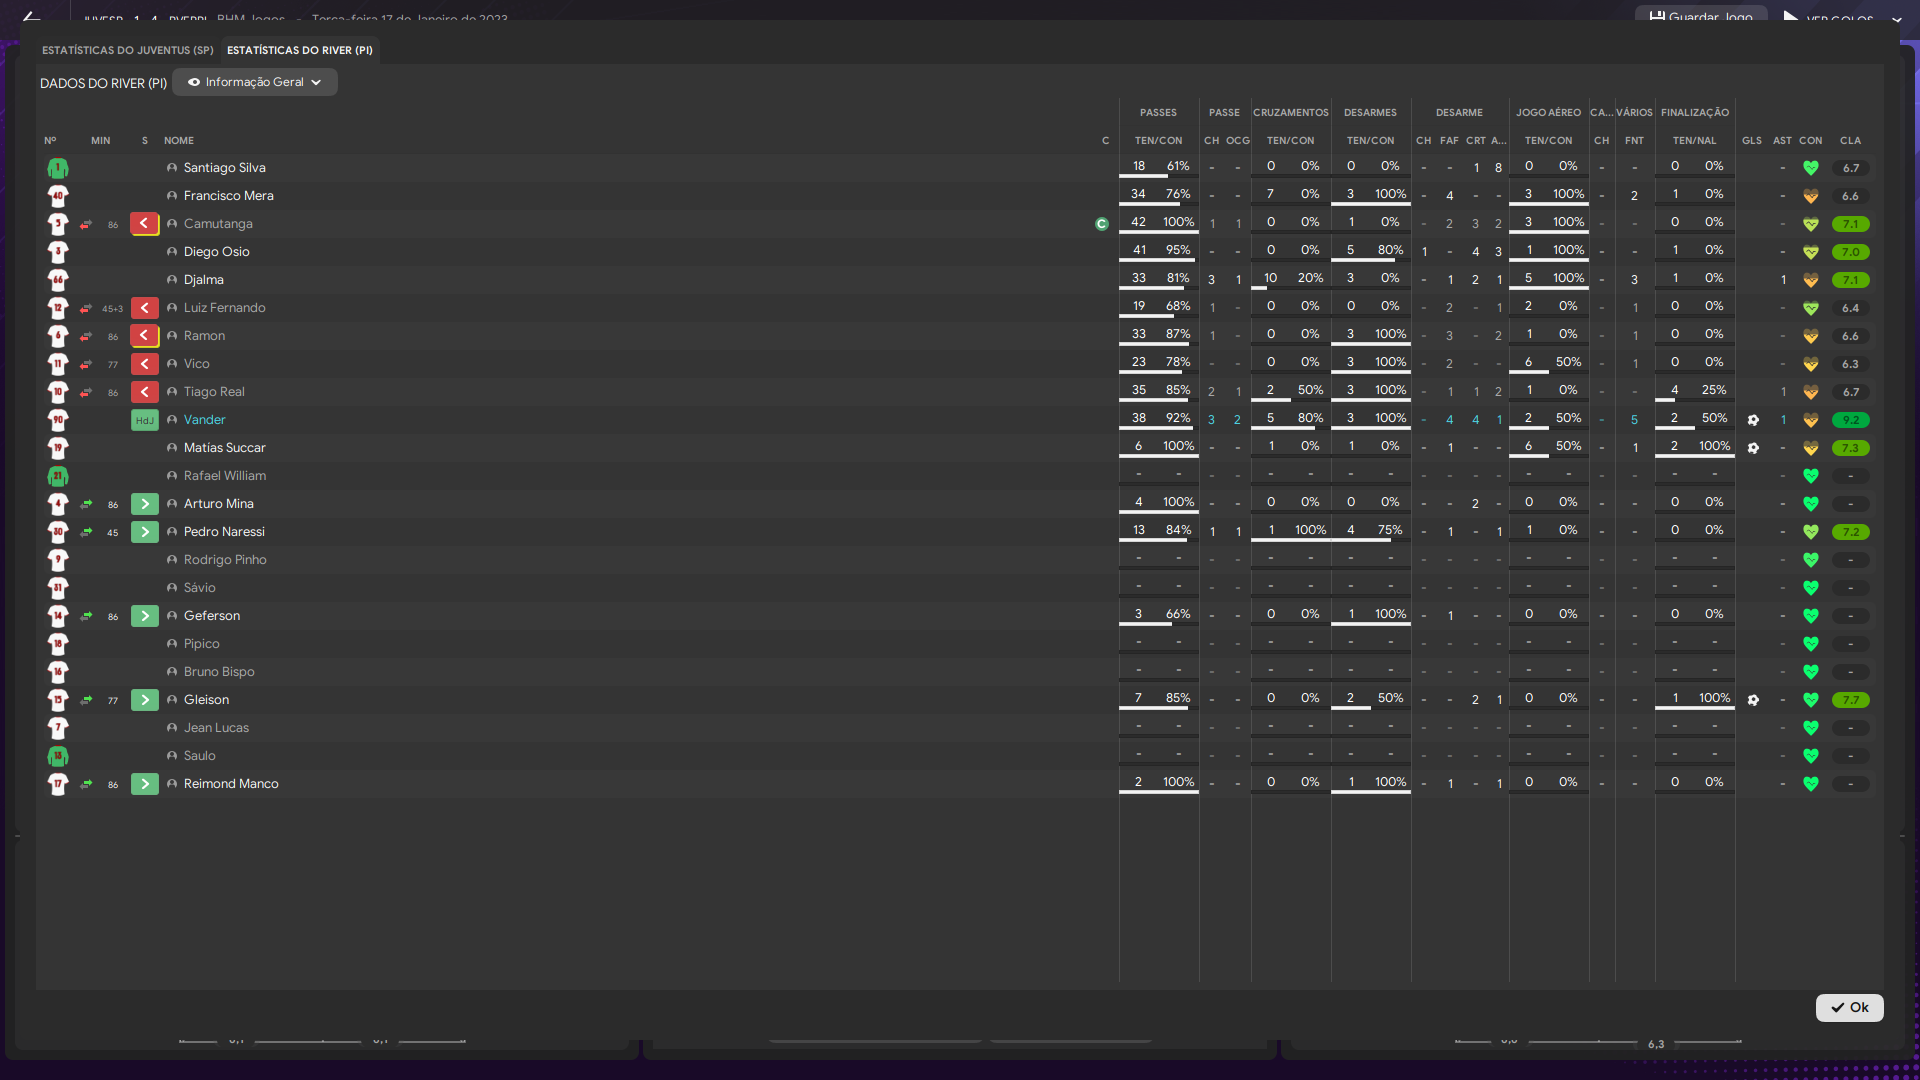This screenshot has width=1920, height=1080.
Task: Click Djalma condition heart icon
Action: pos(1810,280)
